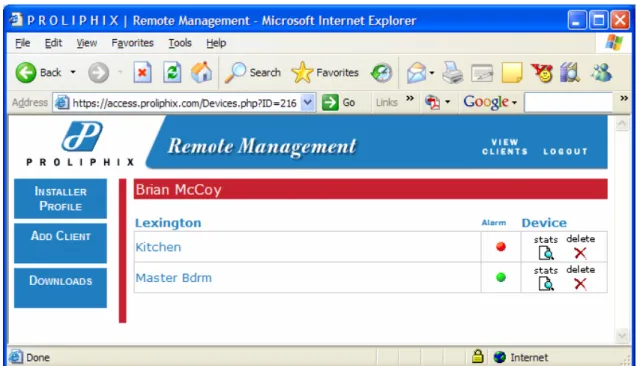Open the Google toolbar dropdown
640x366 pixels.
(x=514, y=103)
